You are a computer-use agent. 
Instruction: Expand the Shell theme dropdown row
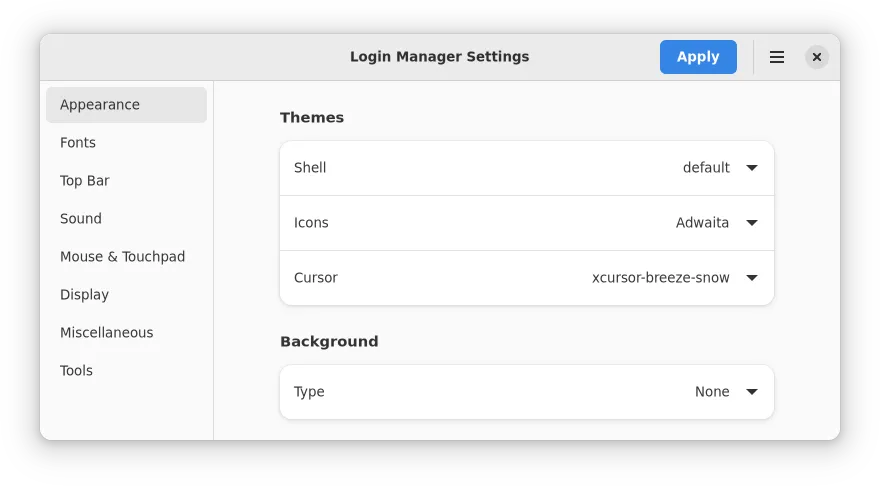click(526, 168)
